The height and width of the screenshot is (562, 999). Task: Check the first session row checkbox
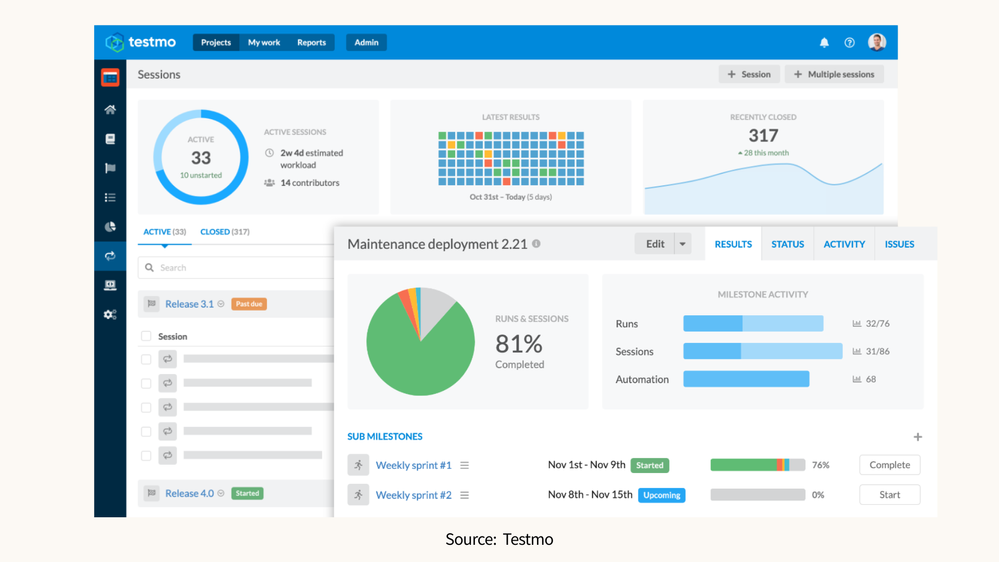[146, 359]
